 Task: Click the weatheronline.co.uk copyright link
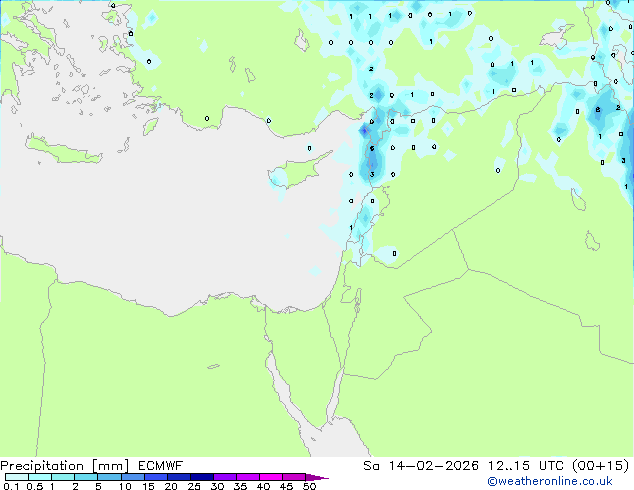point(550,481)
